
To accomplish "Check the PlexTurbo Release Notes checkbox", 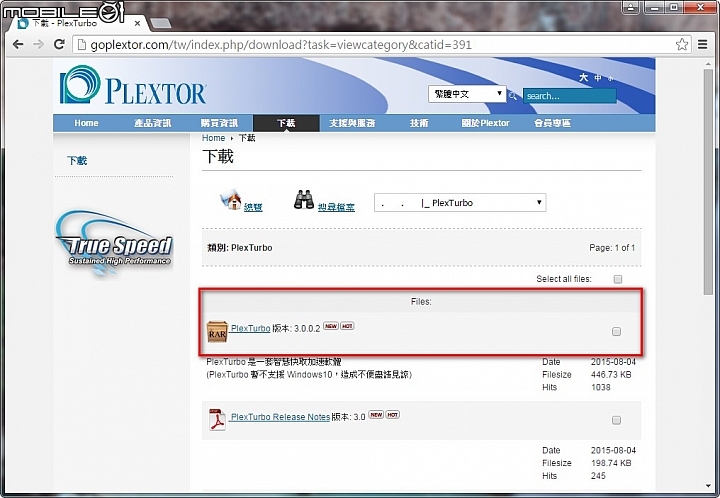I will pyautogui.click(x=616, y=420).
